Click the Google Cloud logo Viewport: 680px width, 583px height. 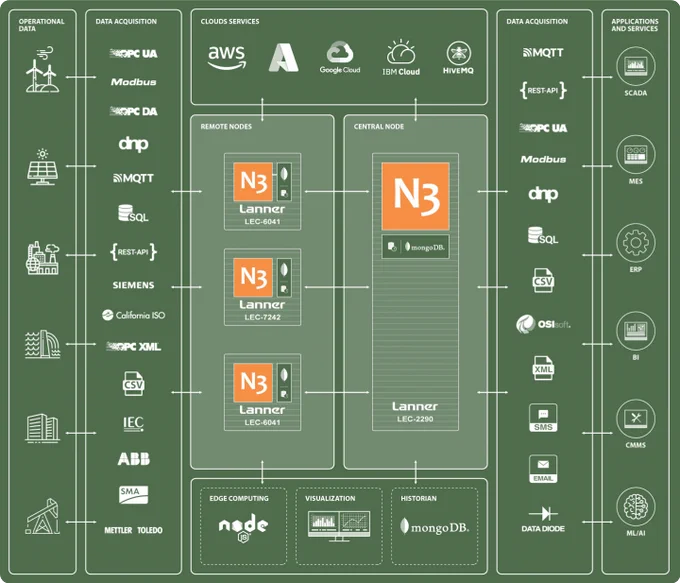tap(340, 57)
